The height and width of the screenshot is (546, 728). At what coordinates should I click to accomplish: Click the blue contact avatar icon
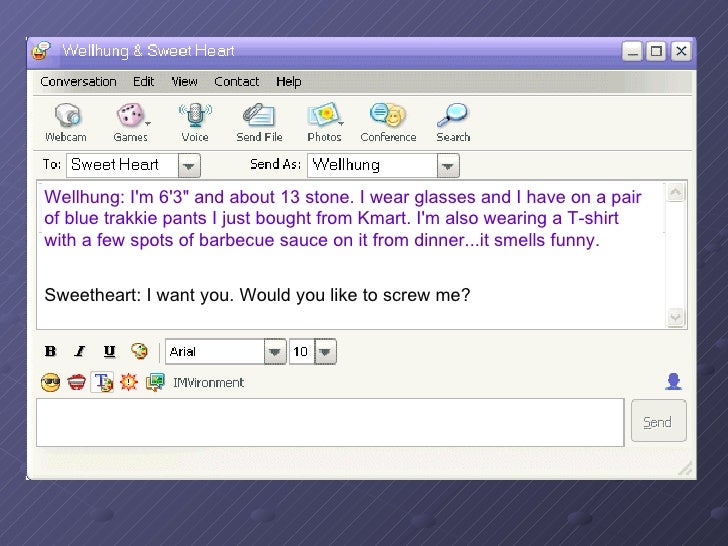673,381
